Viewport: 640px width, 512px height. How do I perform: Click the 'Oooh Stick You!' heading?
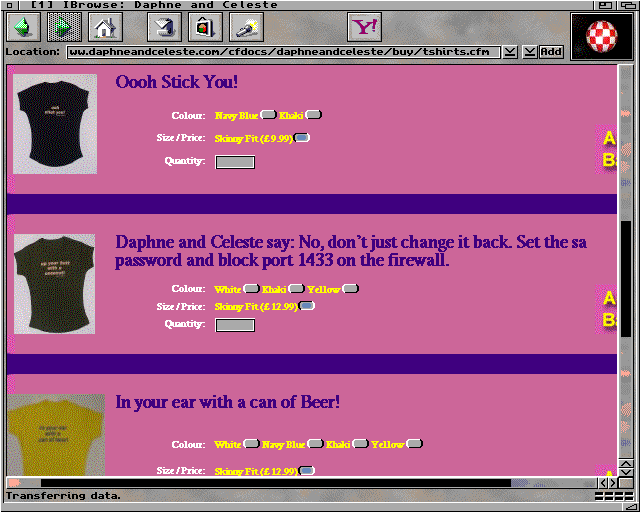[x=176, y=82]
